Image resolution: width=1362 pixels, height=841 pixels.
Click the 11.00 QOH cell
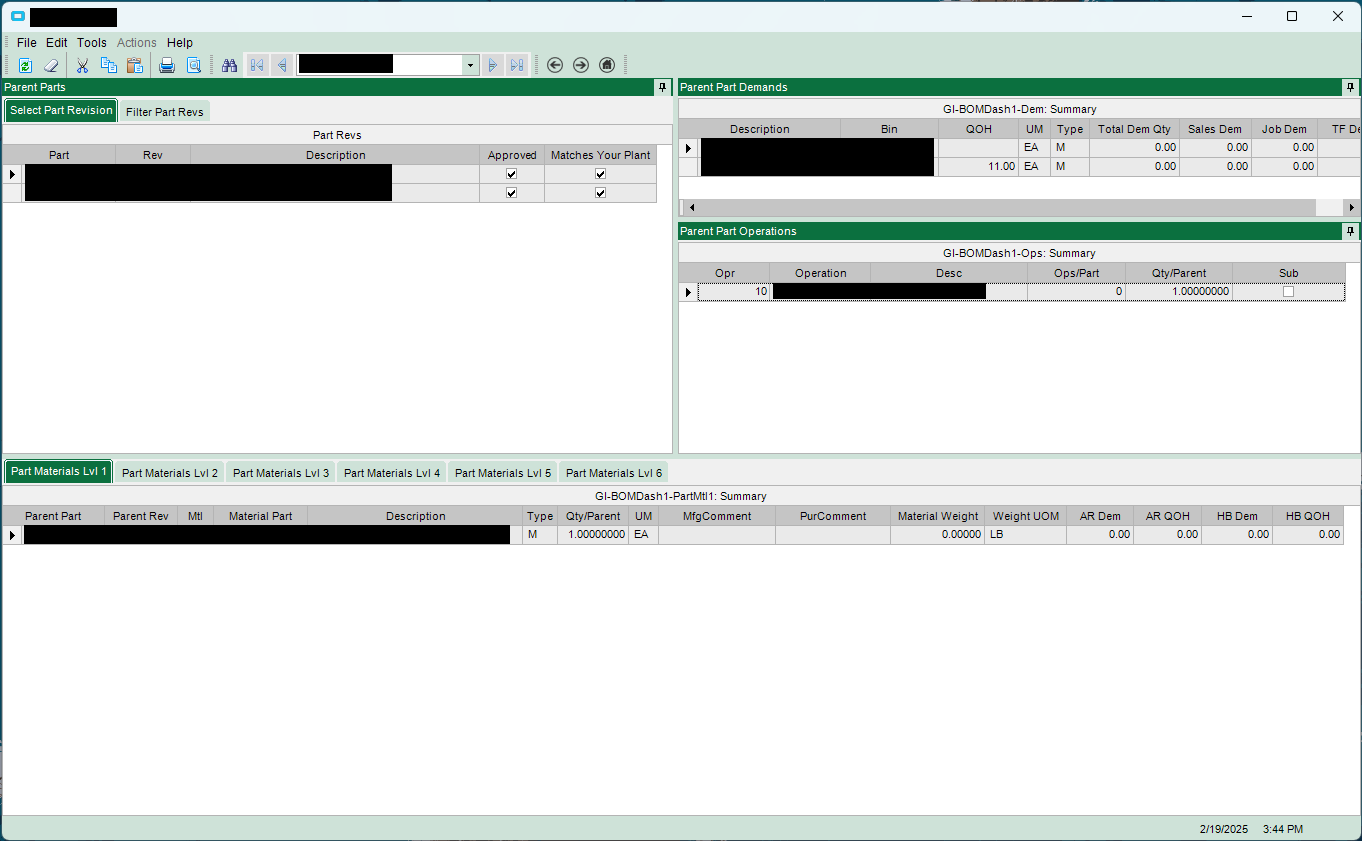tap(979, 167)
